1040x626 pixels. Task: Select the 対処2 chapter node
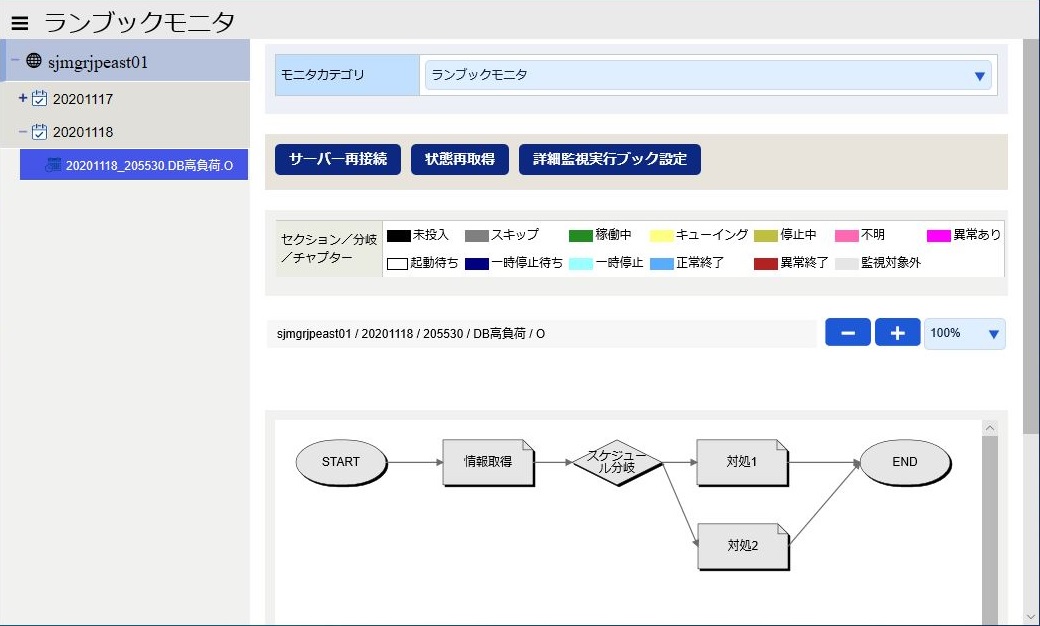[743, 546]
